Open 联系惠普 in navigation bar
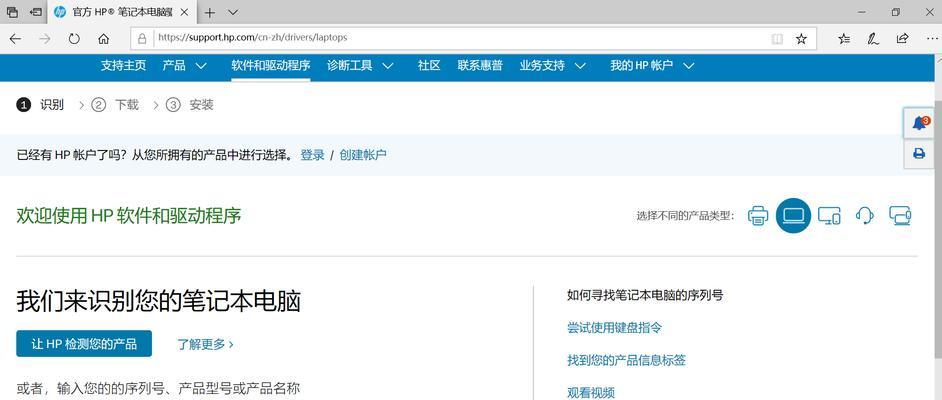 click(x=480, y=65)
